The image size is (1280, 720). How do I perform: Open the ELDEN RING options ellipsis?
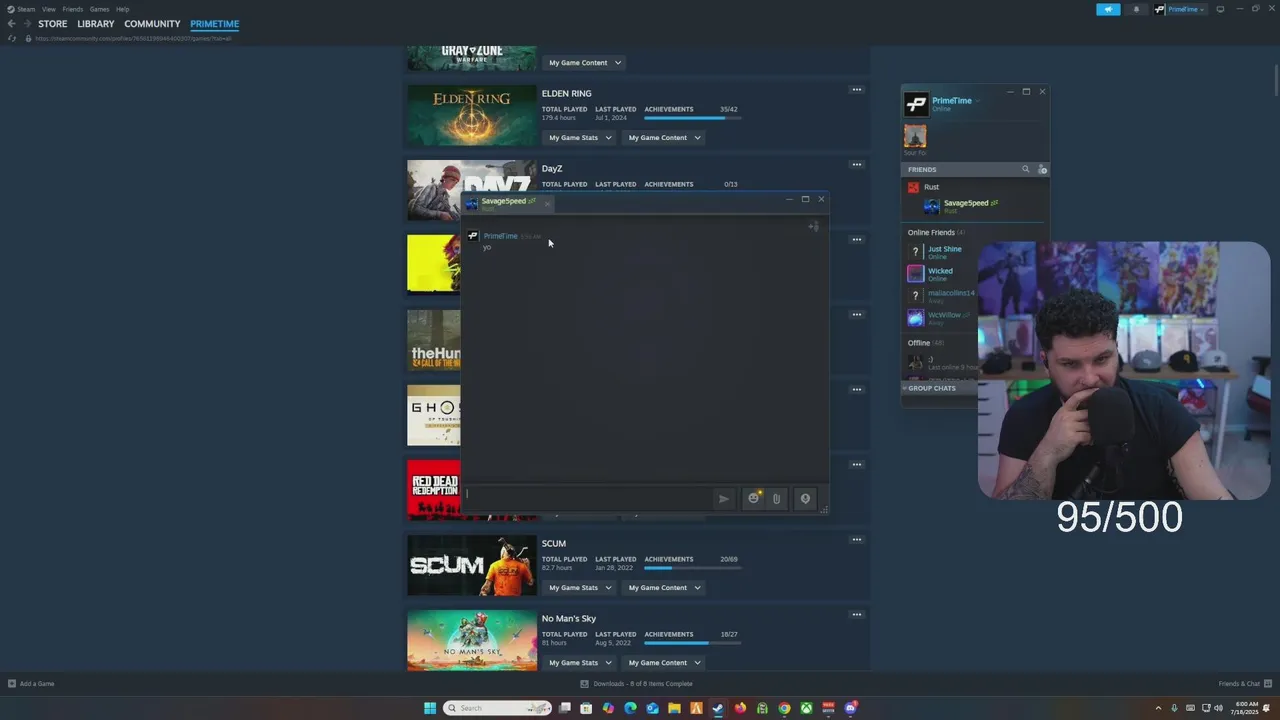point(856,90)
